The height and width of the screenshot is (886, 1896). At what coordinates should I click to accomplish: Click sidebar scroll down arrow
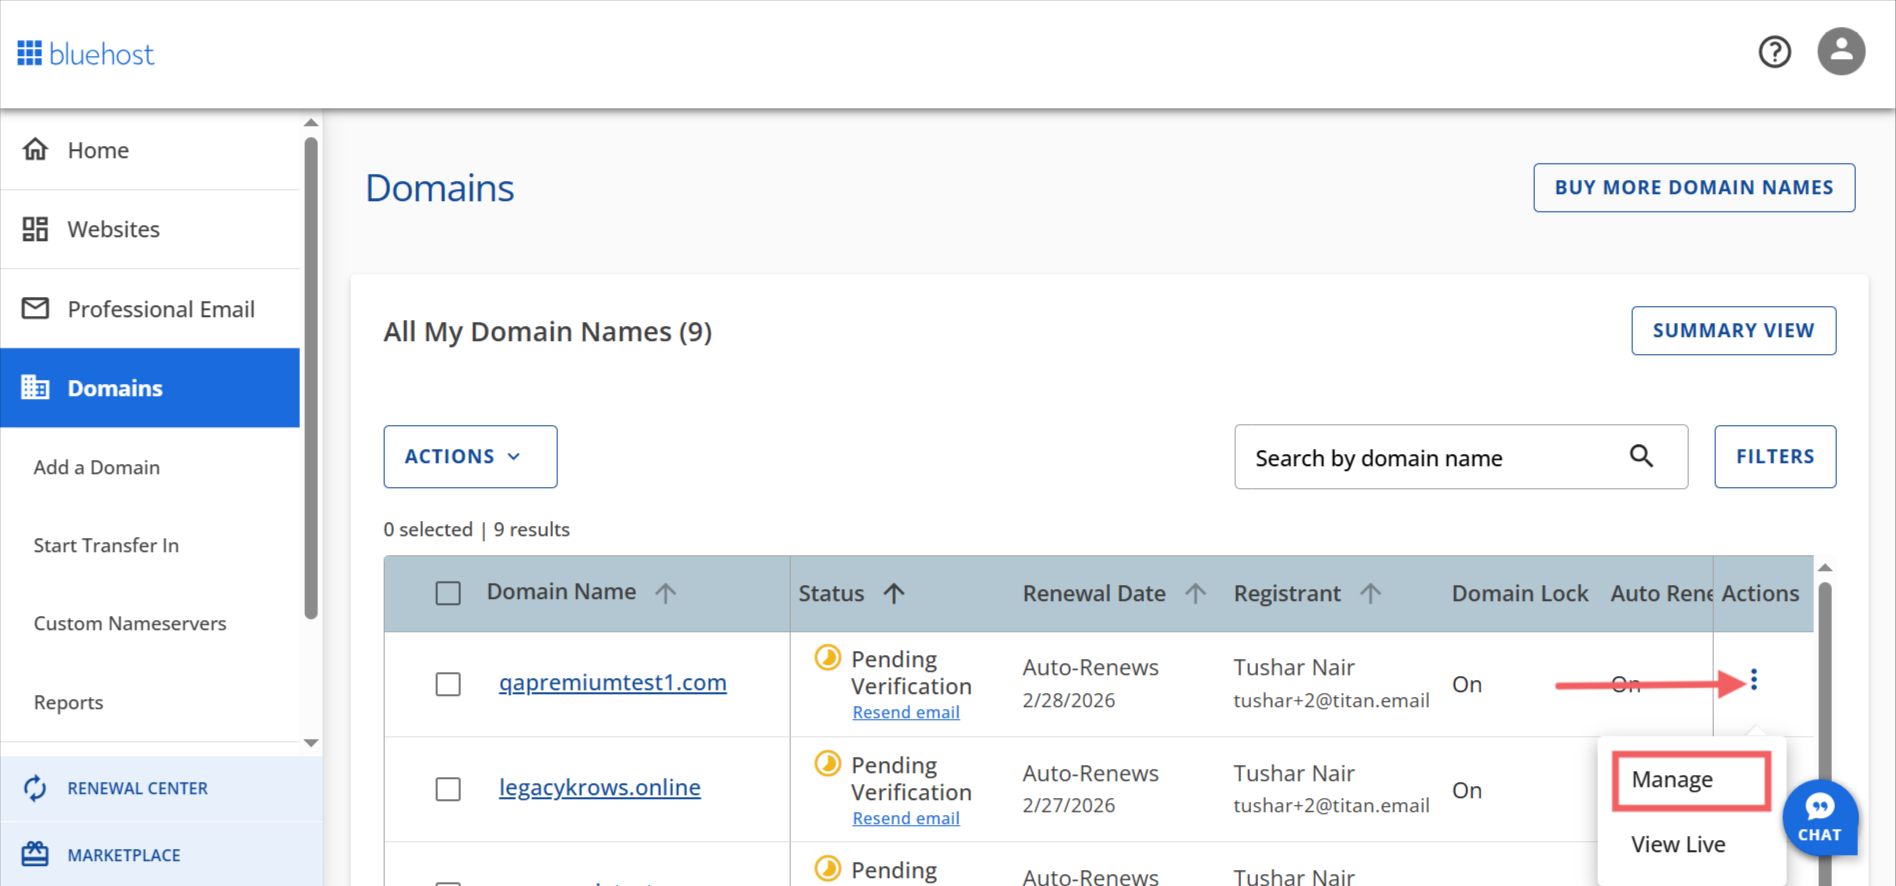pyautogui.click(x=311, y=743)
